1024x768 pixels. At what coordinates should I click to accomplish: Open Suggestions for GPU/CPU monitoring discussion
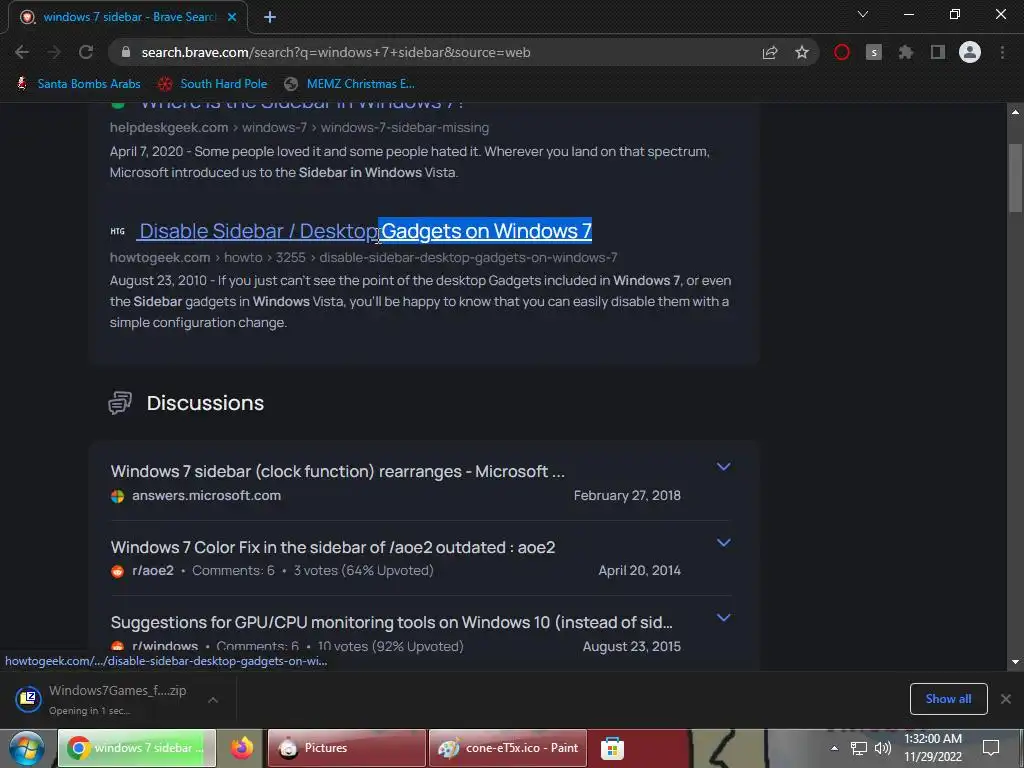point(392,622)
